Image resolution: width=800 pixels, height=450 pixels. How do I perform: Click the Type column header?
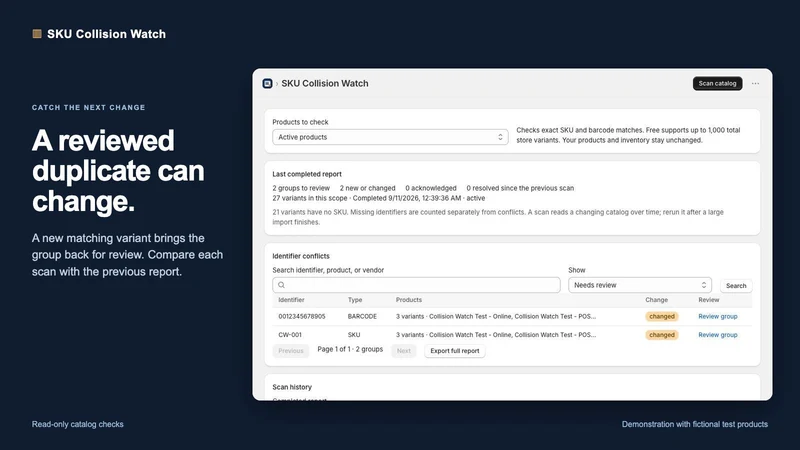click(x=355, y=300)
